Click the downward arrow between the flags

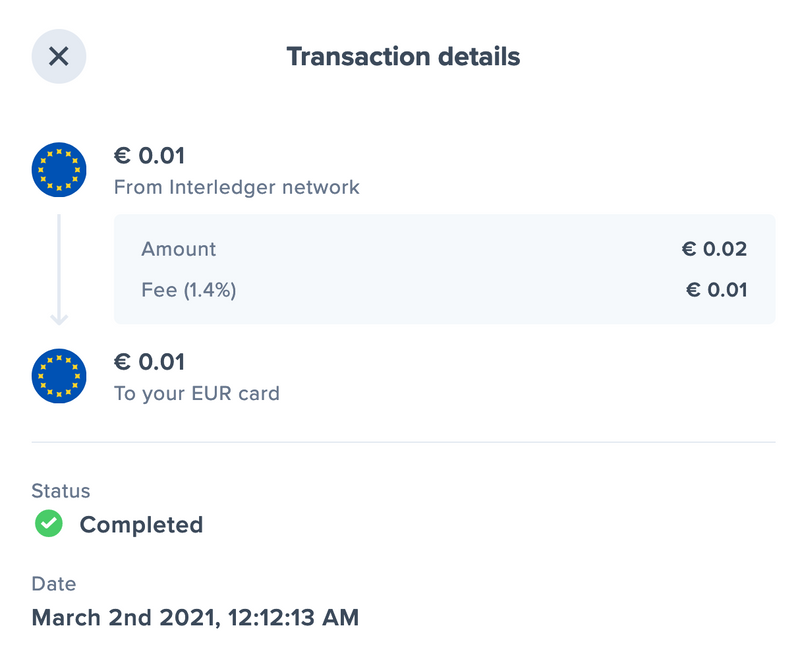click(59, 270)
